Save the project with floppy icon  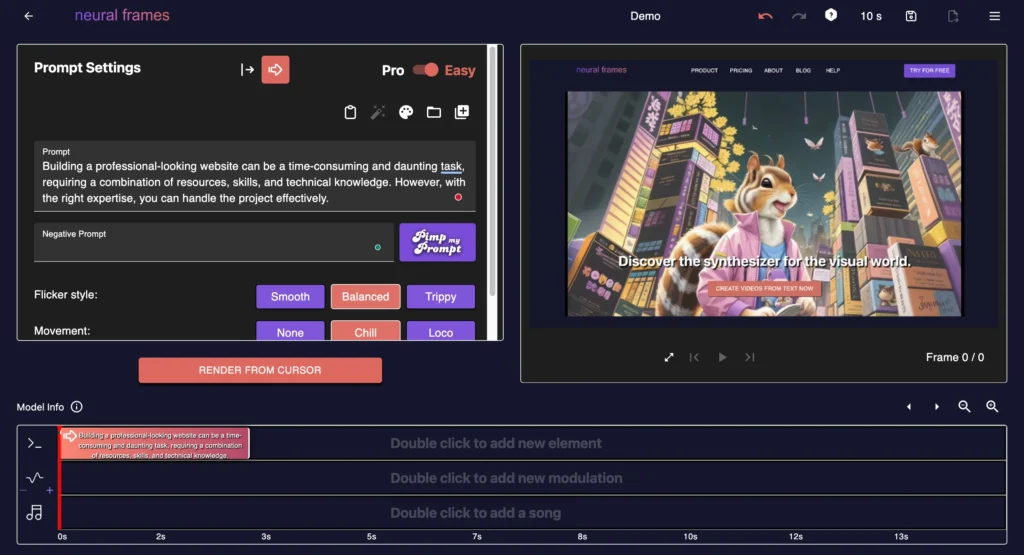911,16
